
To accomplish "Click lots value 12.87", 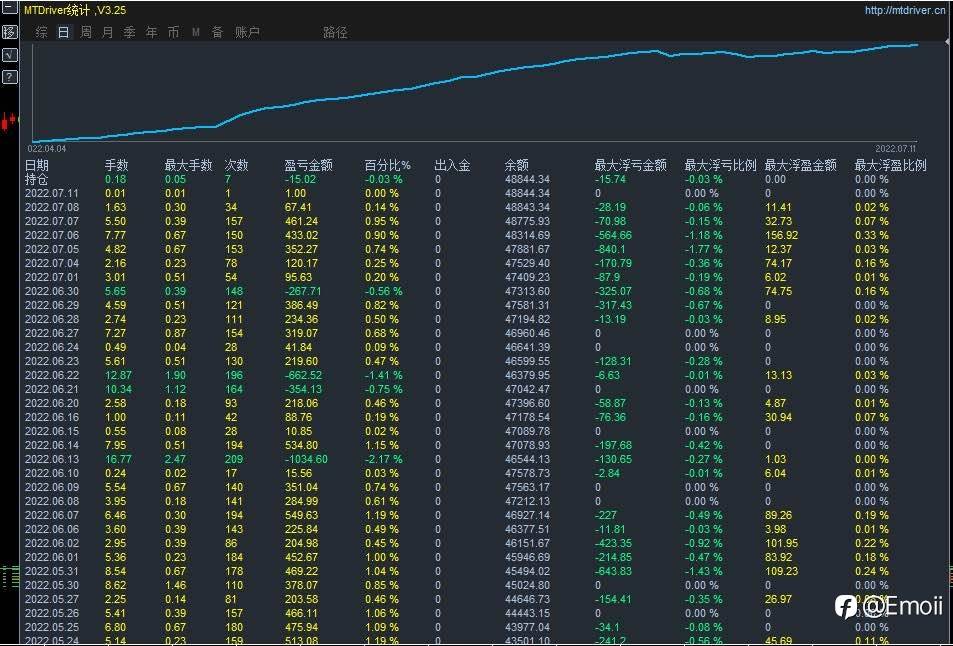I will pyautogui.click(x=118, y=376).
